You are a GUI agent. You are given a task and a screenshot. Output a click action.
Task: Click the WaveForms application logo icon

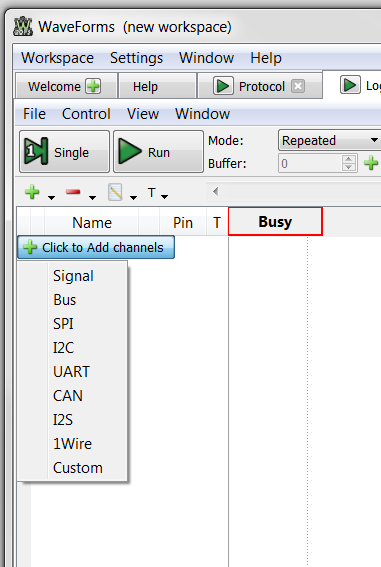pyautogui.click(x=23, y=26)
